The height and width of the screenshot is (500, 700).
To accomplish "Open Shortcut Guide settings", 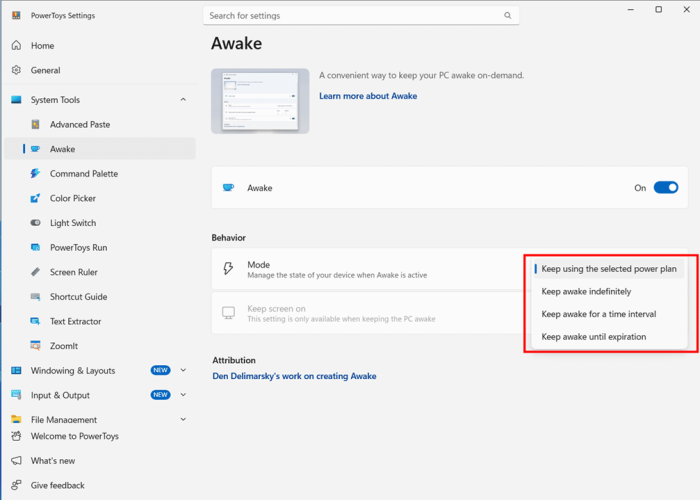I will click(100, 296).
